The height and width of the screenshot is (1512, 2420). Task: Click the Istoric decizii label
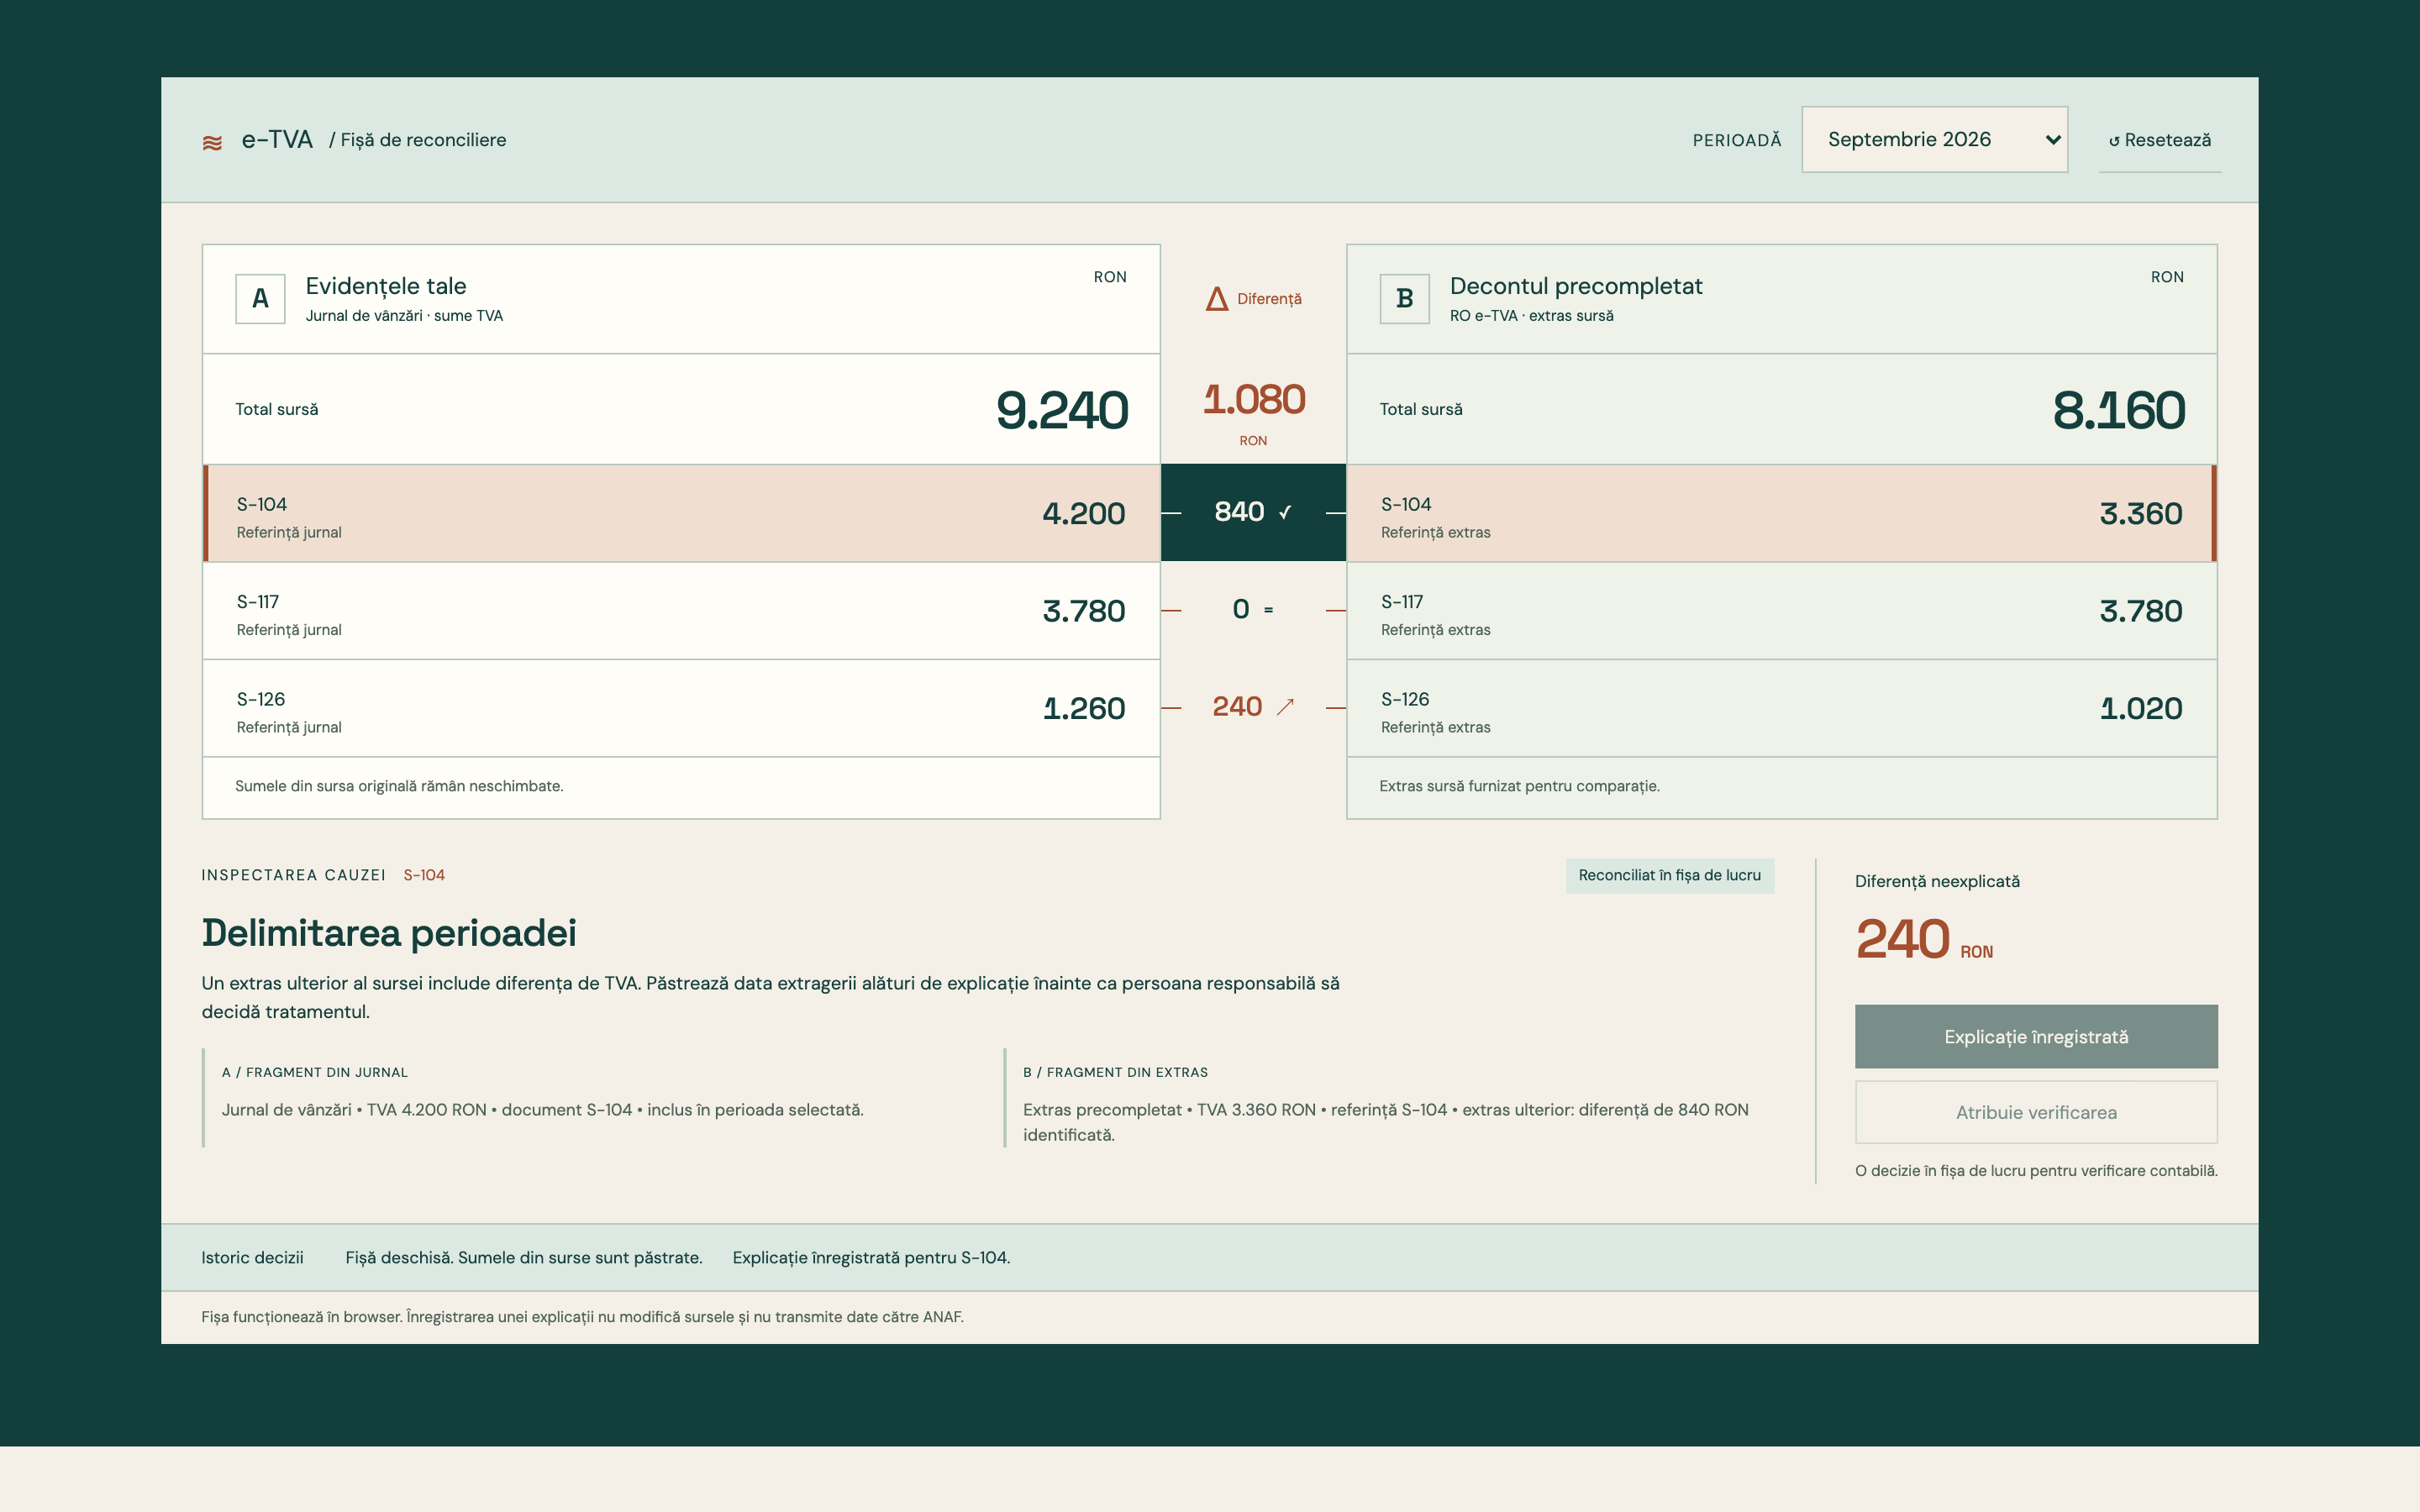pos(252,1258)
